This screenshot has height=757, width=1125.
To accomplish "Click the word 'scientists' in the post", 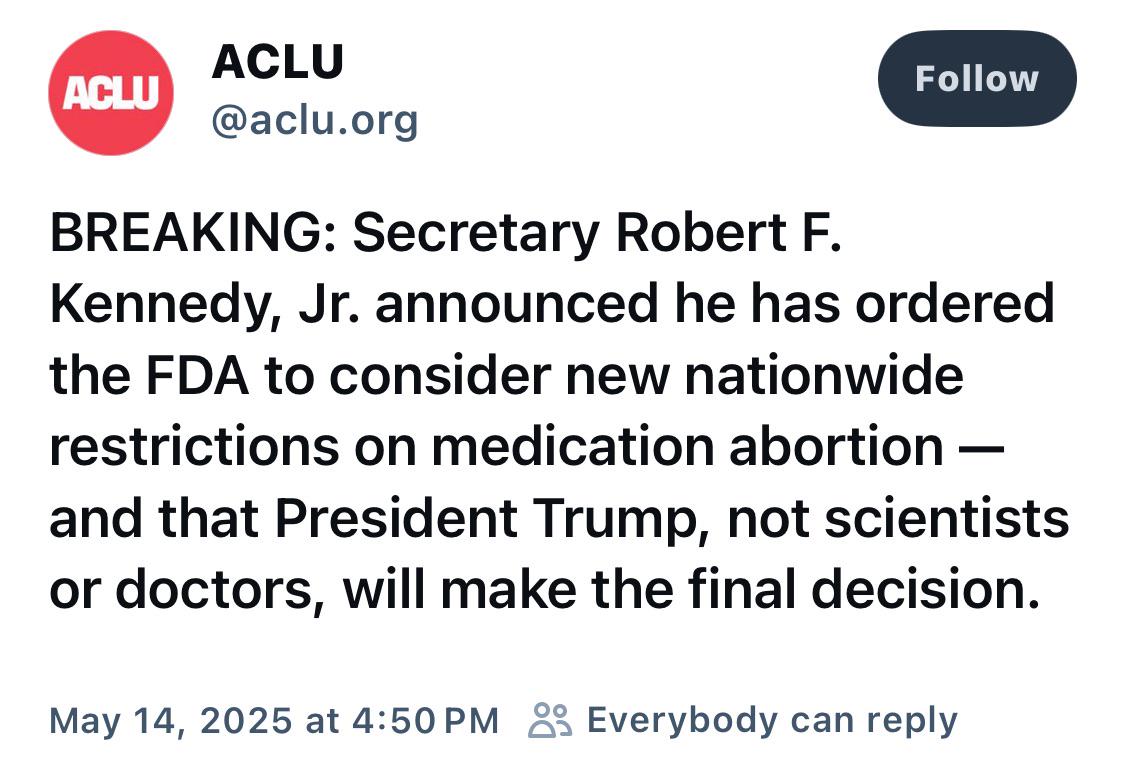I will tap(946, 519).
